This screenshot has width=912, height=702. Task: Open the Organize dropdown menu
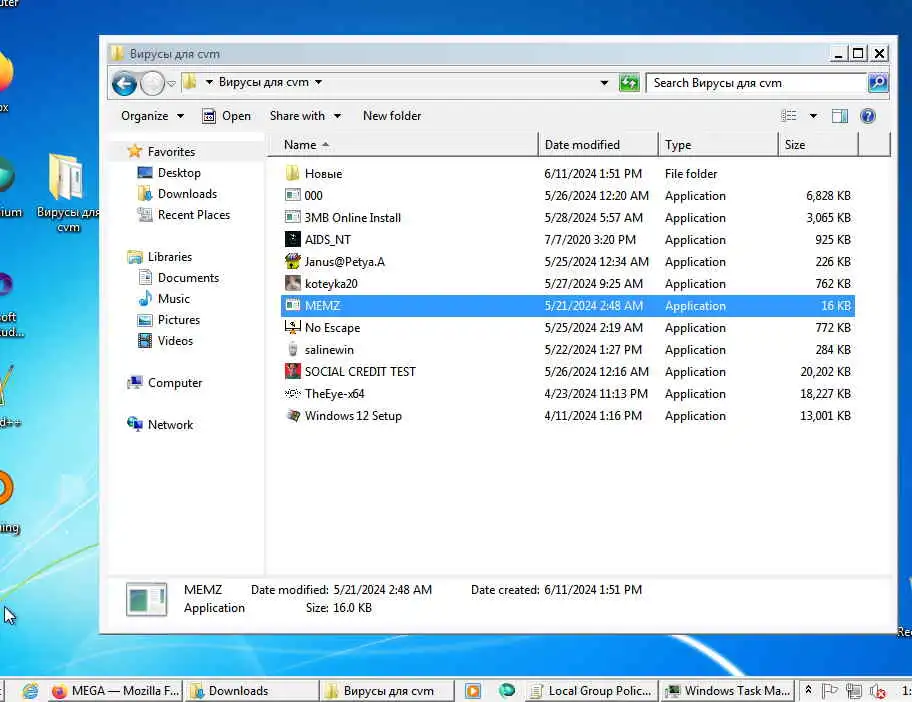pyautogui.click(x=152, y=116)
